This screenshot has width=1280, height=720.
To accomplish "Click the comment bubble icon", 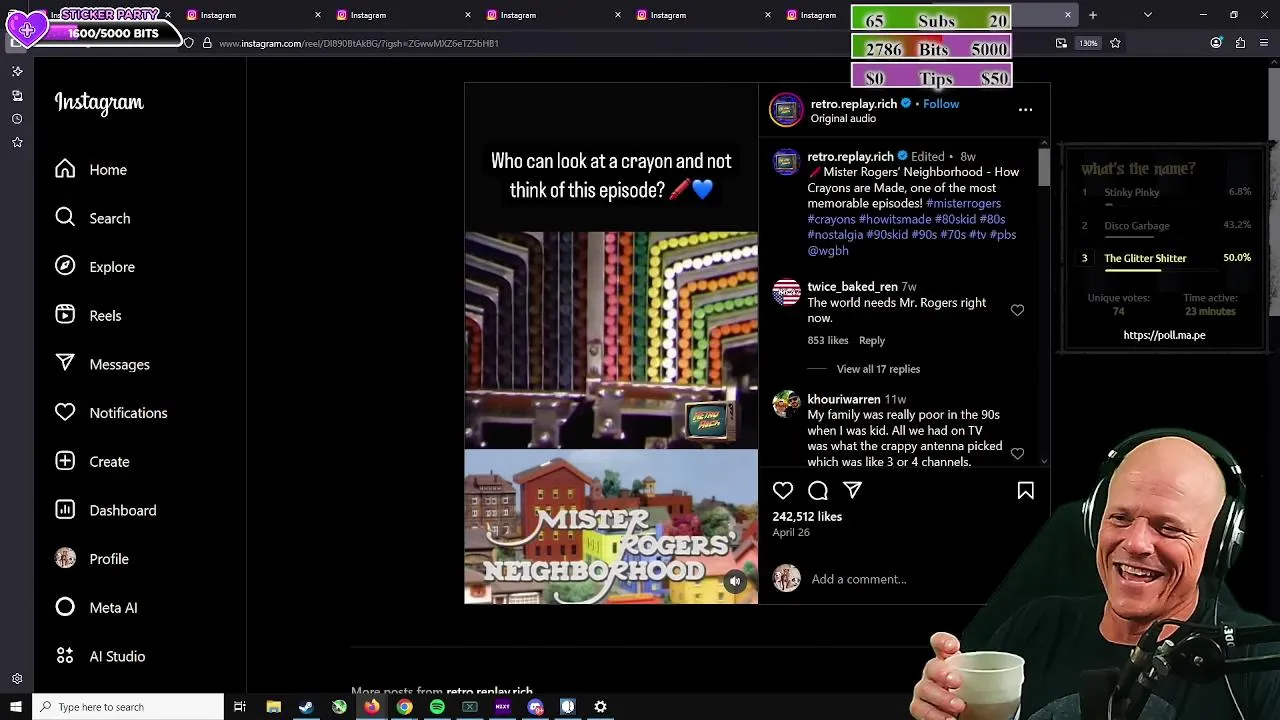I will pos(818,490).
